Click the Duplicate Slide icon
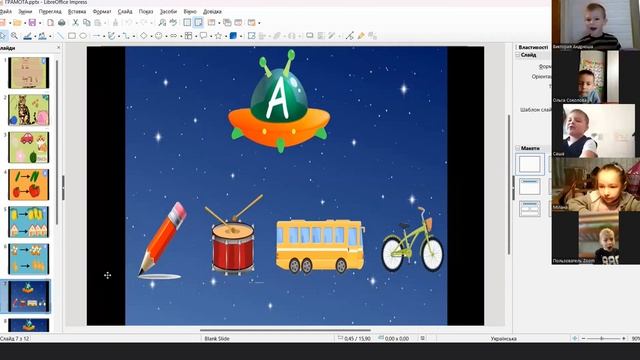640x360 pixels. (x=227, y=23)
